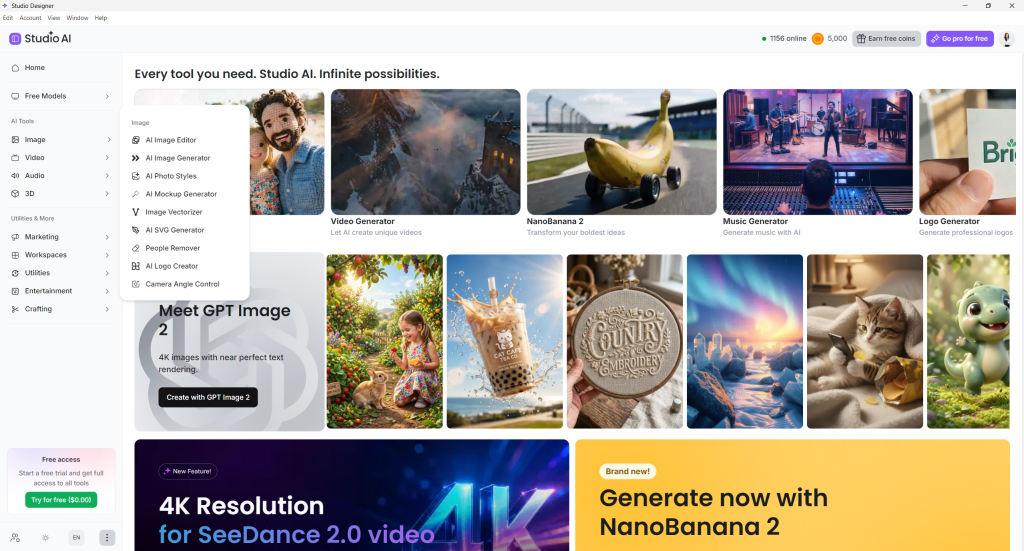
Task: Open the user profile avatar
Action: [x=1007, y=39]
